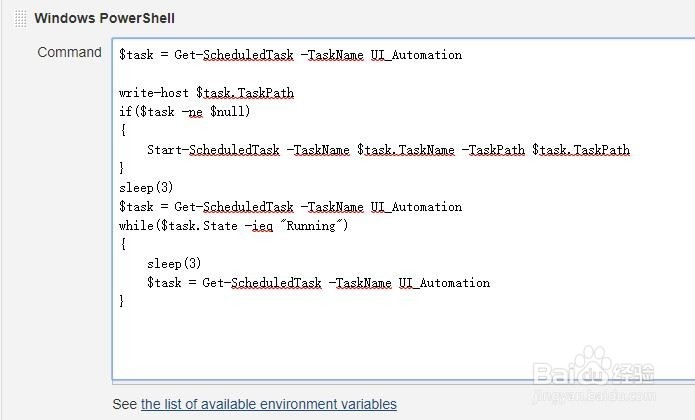Click the Command field label

[x=70, y=52]
